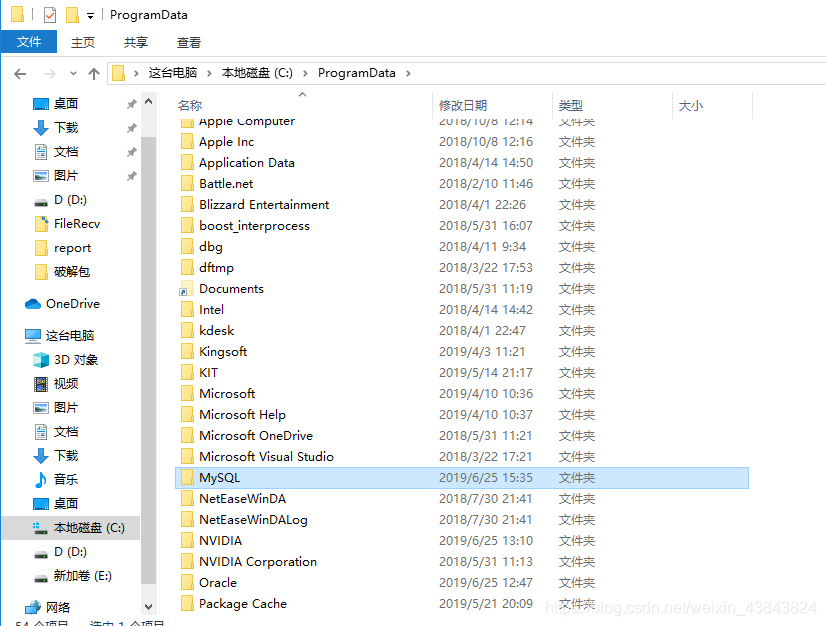
Task: Click ProgramData breadcrumb in the address bar
Action: (x=357, y=73)
